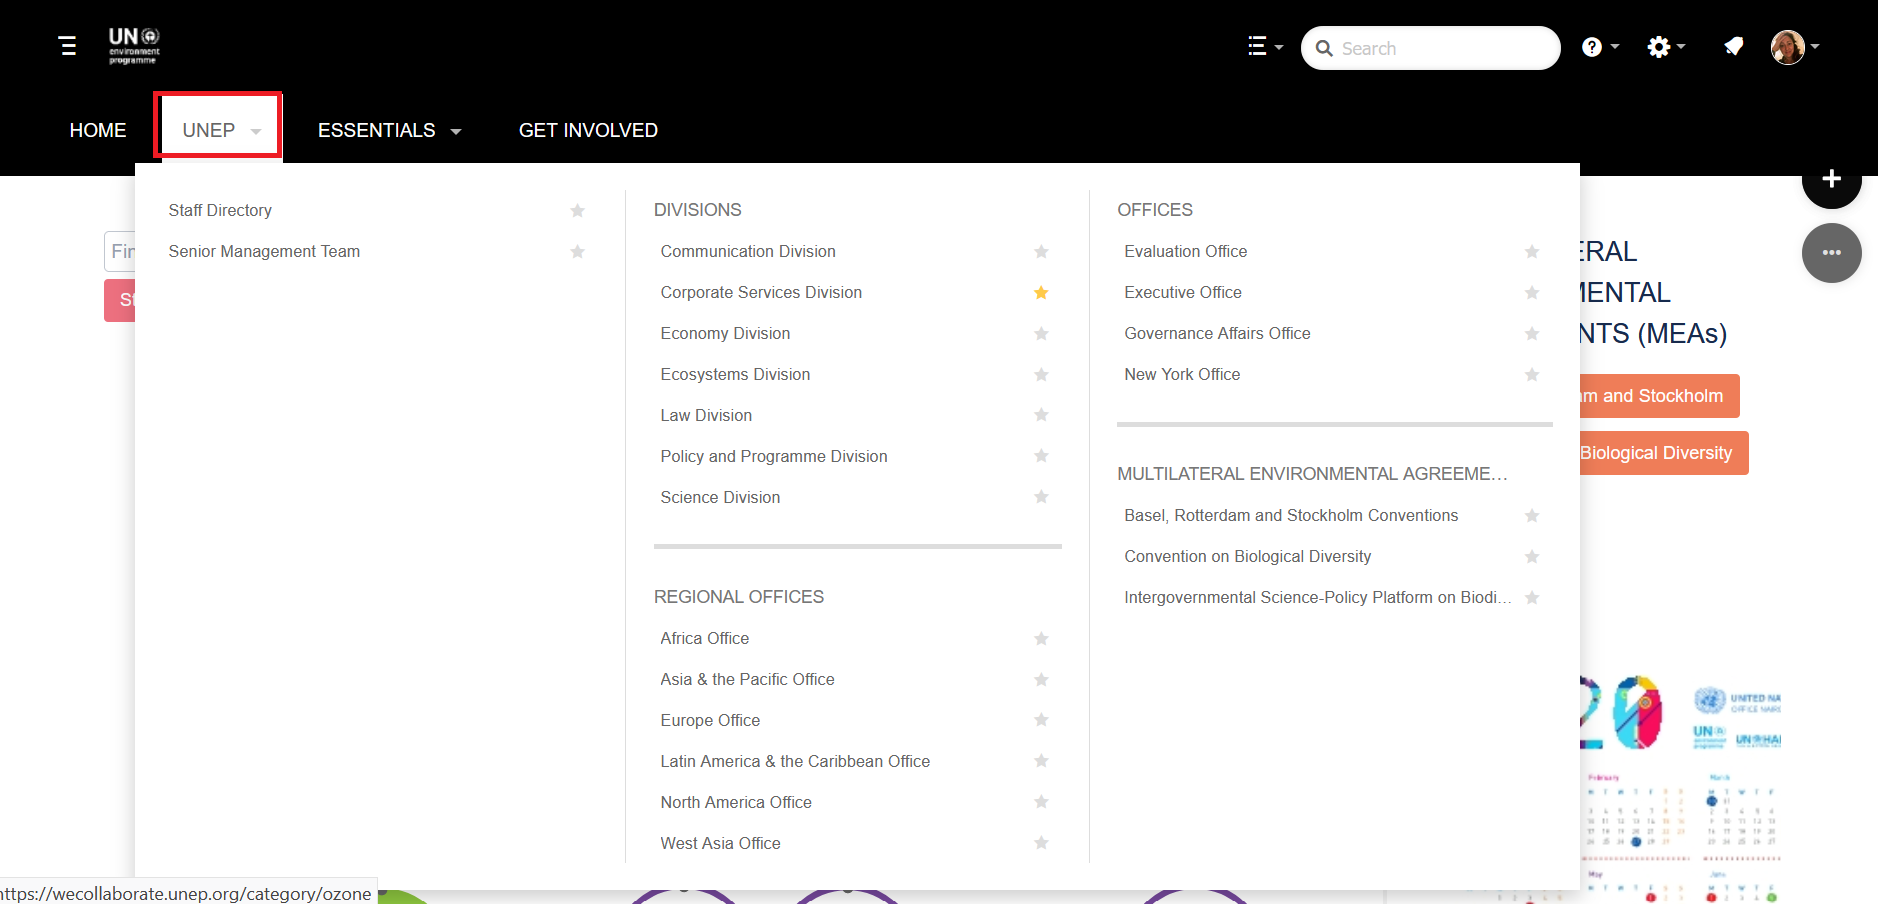Open Ecosystems Division
Image resolution: width=1878 pixels, height=904 pixels.
(x=735, y=374)
